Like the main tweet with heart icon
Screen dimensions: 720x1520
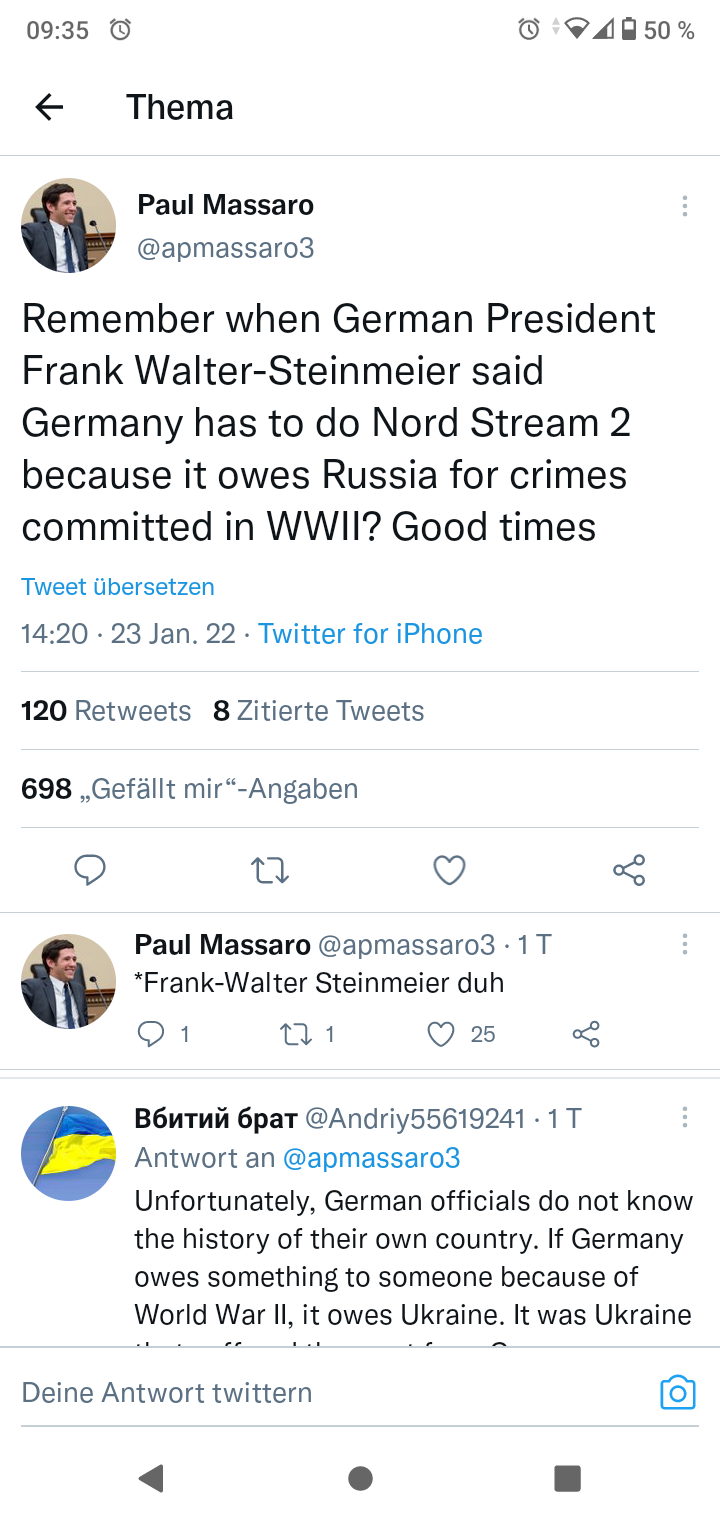coord(449,870)
